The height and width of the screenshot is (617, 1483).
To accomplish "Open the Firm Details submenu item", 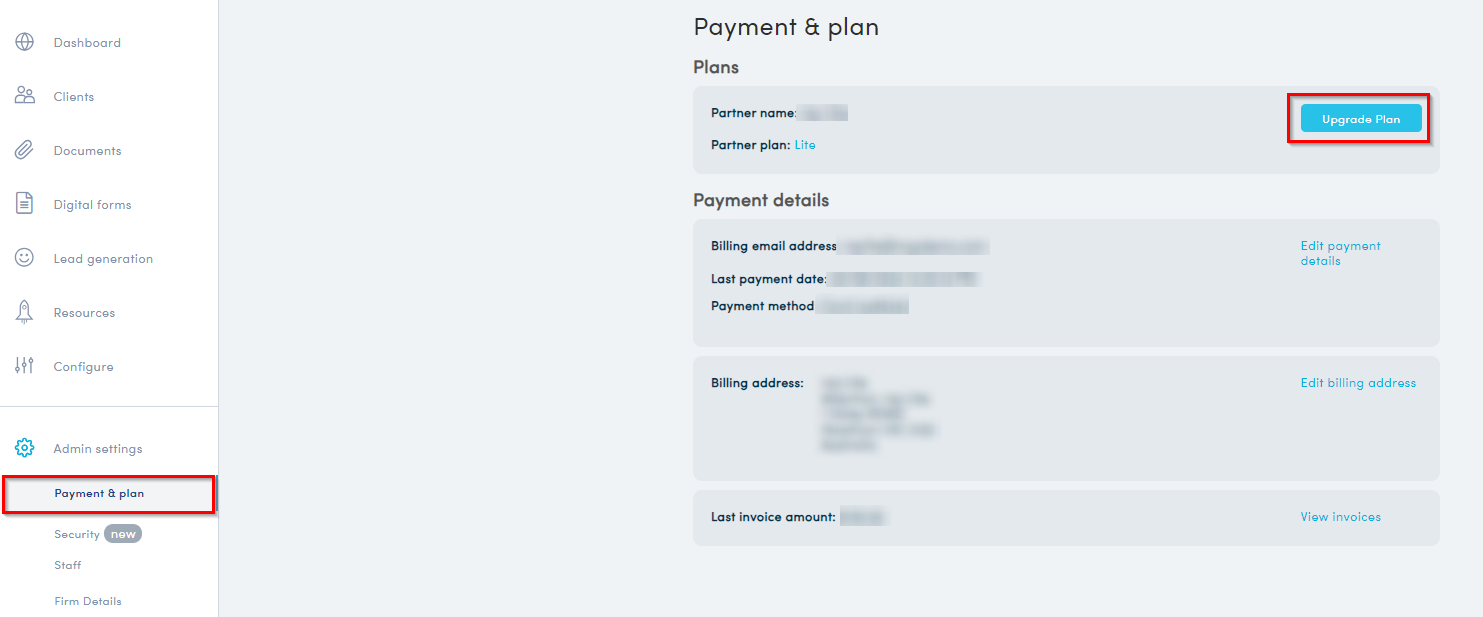I will tap(88, 602).
